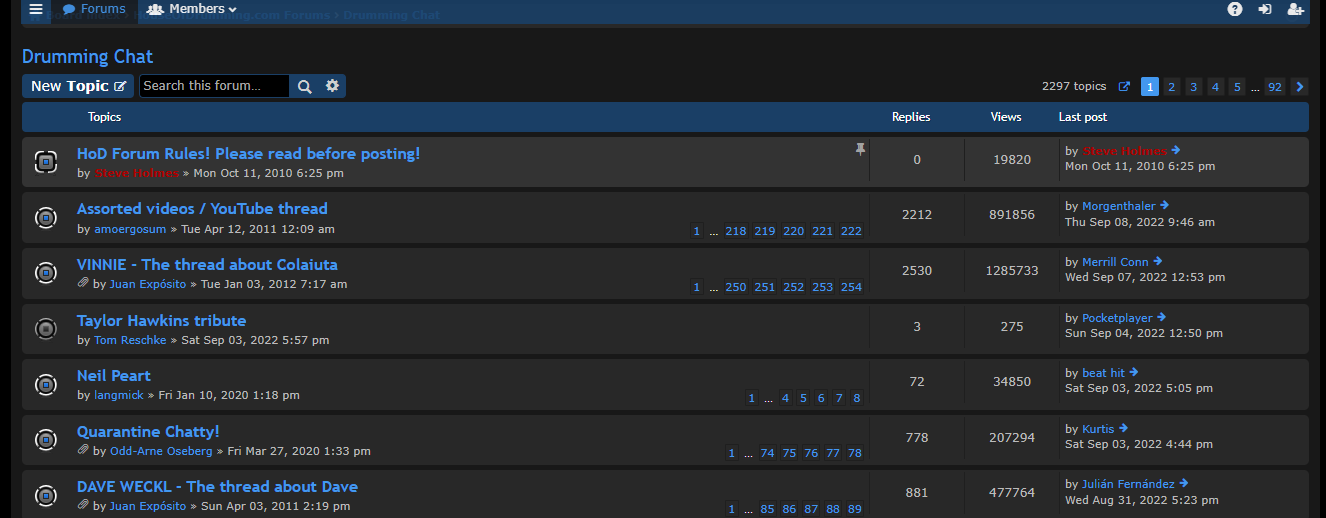View last poster Morgenthaler's profile
Image resolution: width=1326 pixels, height=518 pixels.
(1118, 206)
